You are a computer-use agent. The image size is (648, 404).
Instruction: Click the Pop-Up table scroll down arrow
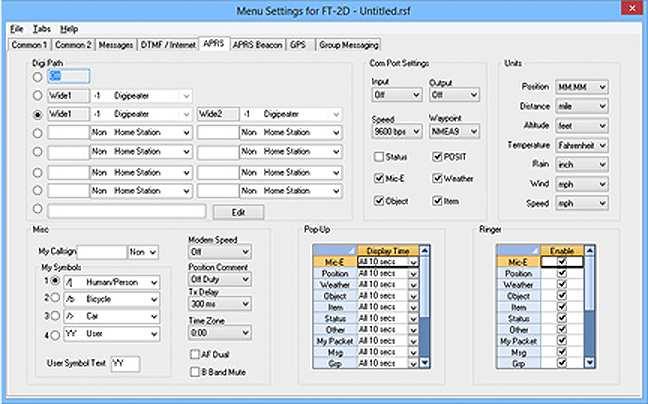point(424,363)
